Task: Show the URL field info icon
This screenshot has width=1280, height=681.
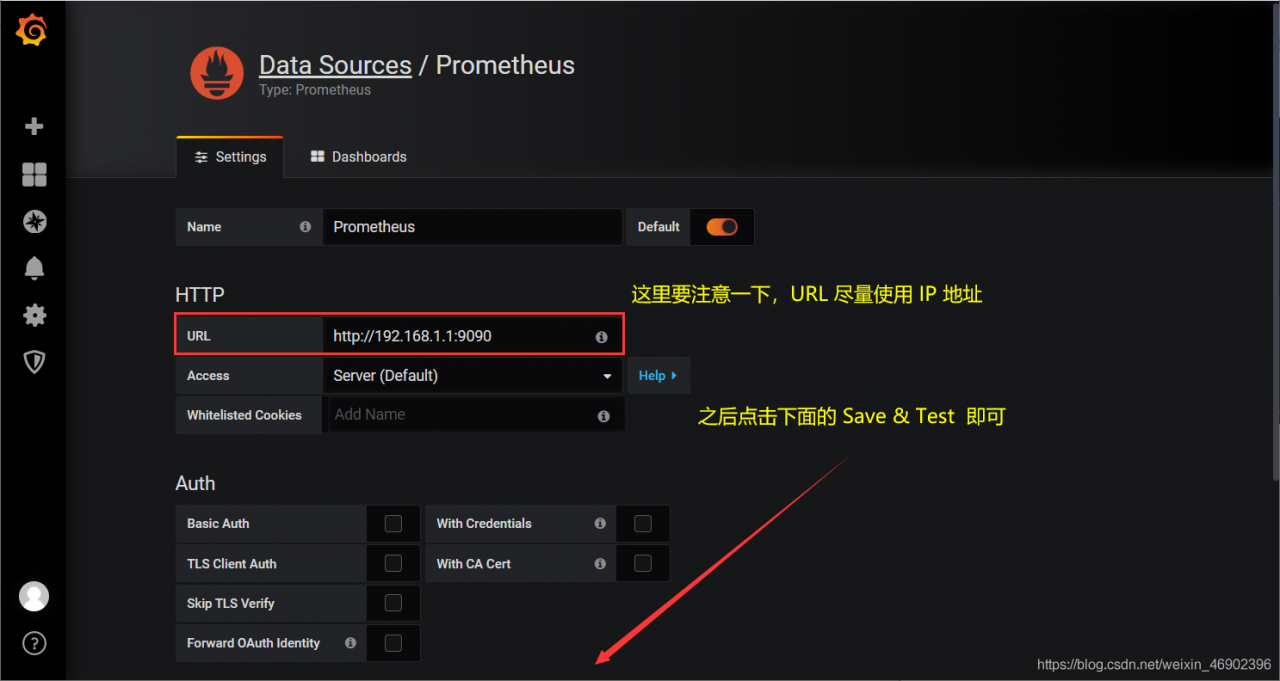Action: [601, 337]
